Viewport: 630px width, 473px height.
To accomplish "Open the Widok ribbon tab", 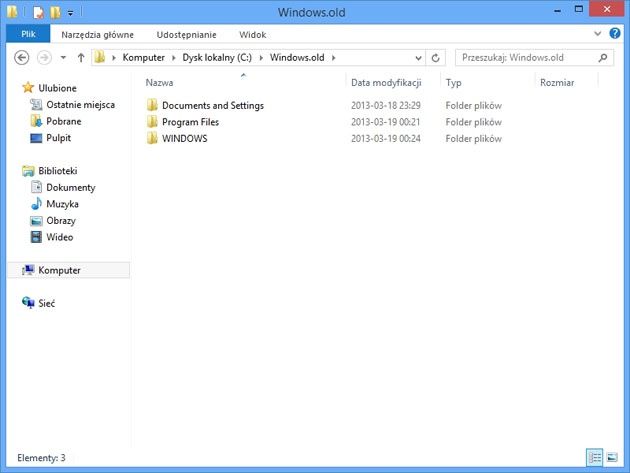I will [x=253, y=35].
